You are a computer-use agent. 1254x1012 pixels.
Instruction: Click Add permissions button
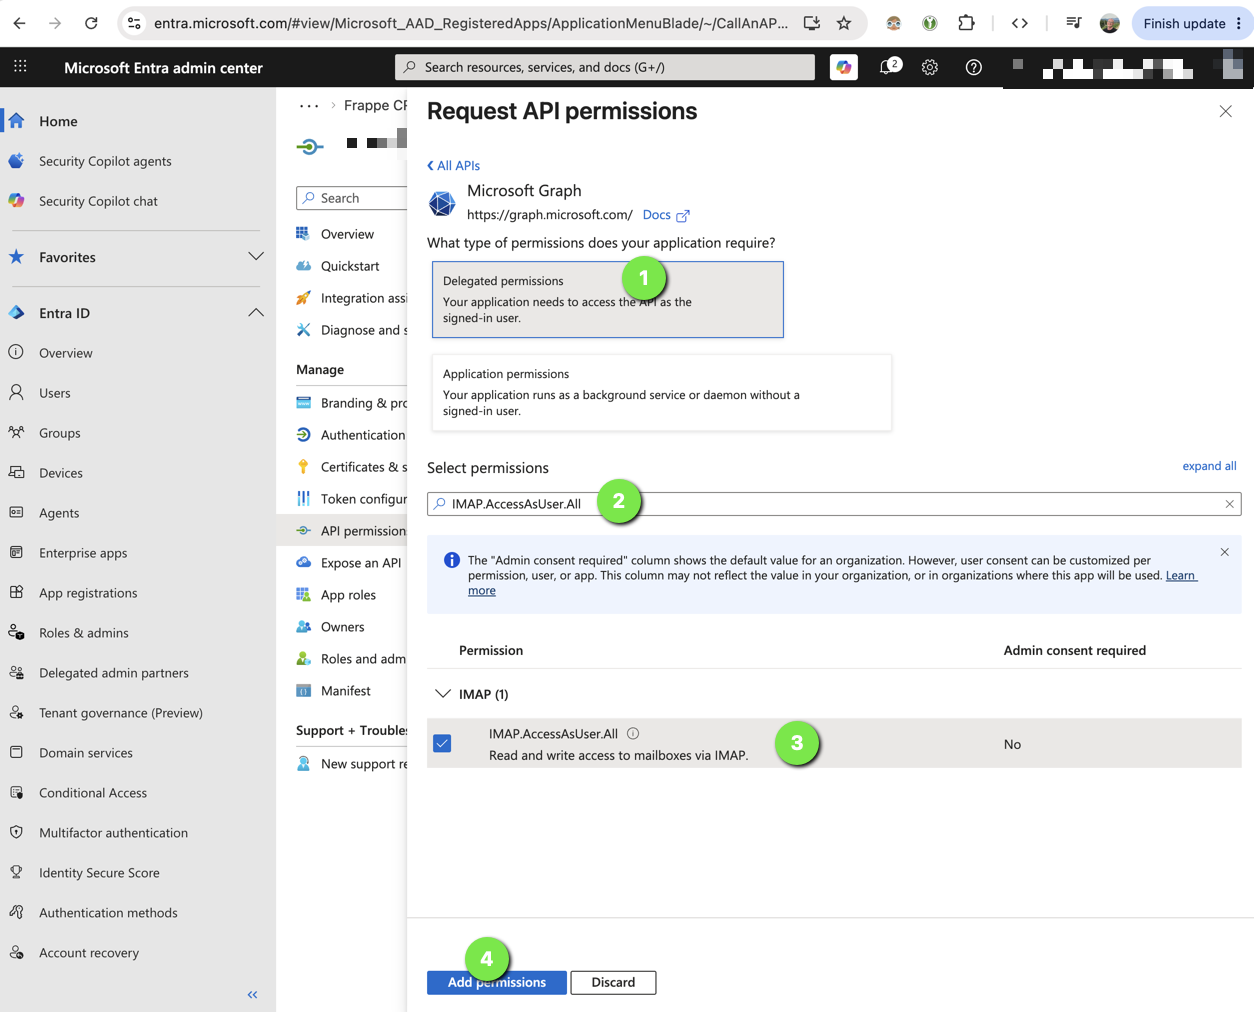tap(497, 982)
